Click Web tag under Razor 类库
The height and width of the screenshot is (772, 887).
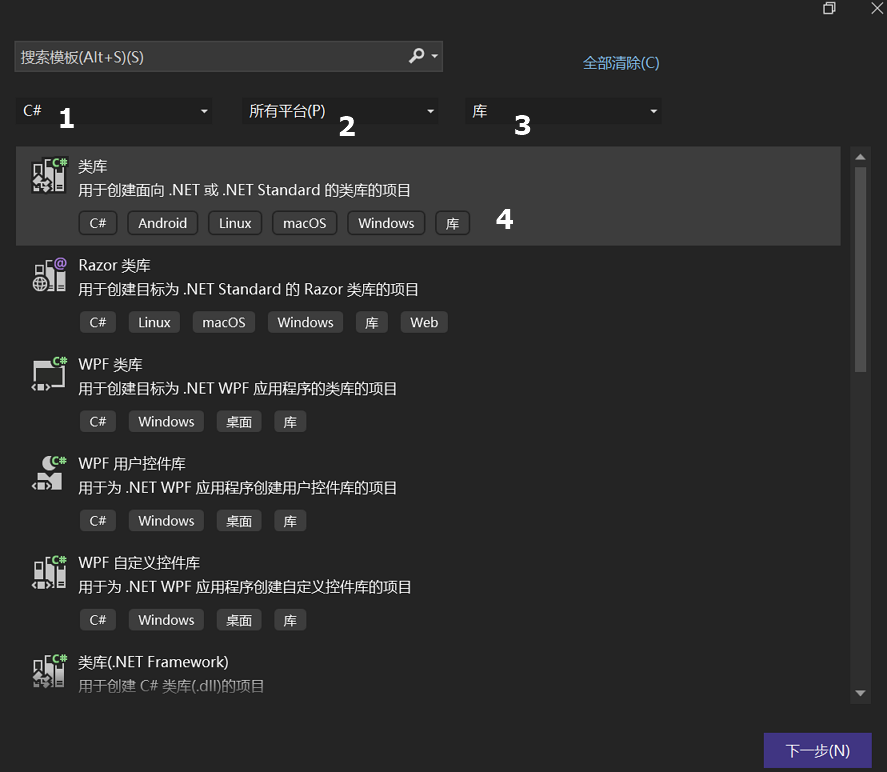coord(424,322)
